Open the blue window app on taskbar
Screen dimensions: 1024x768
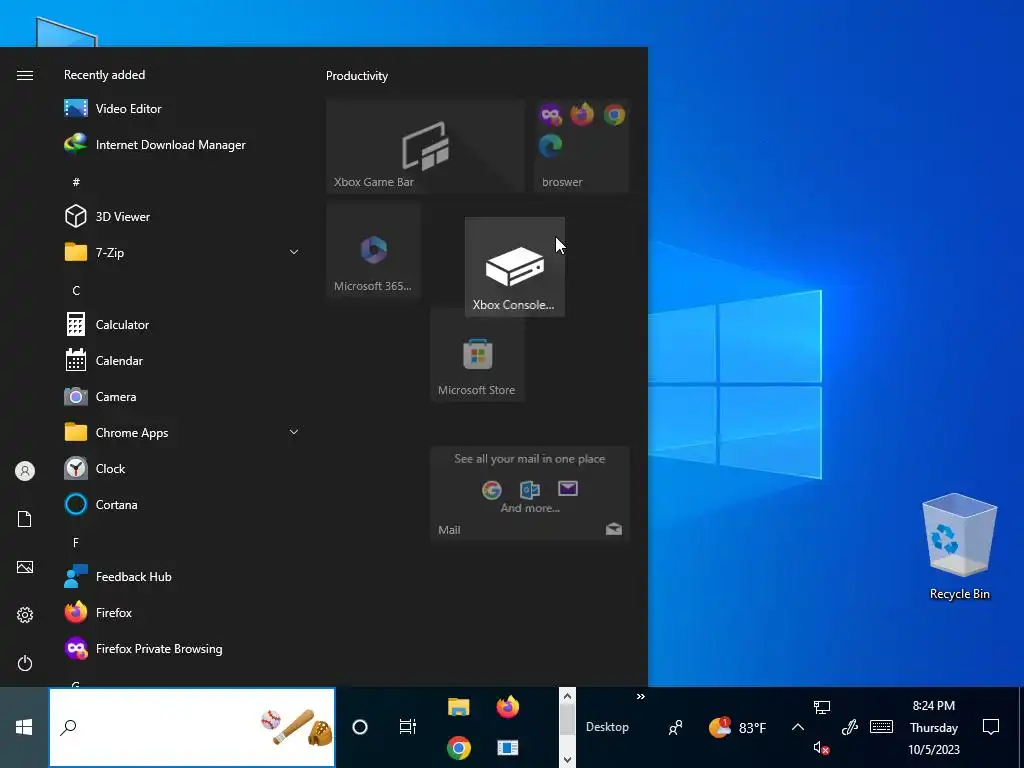click(507, 748)
